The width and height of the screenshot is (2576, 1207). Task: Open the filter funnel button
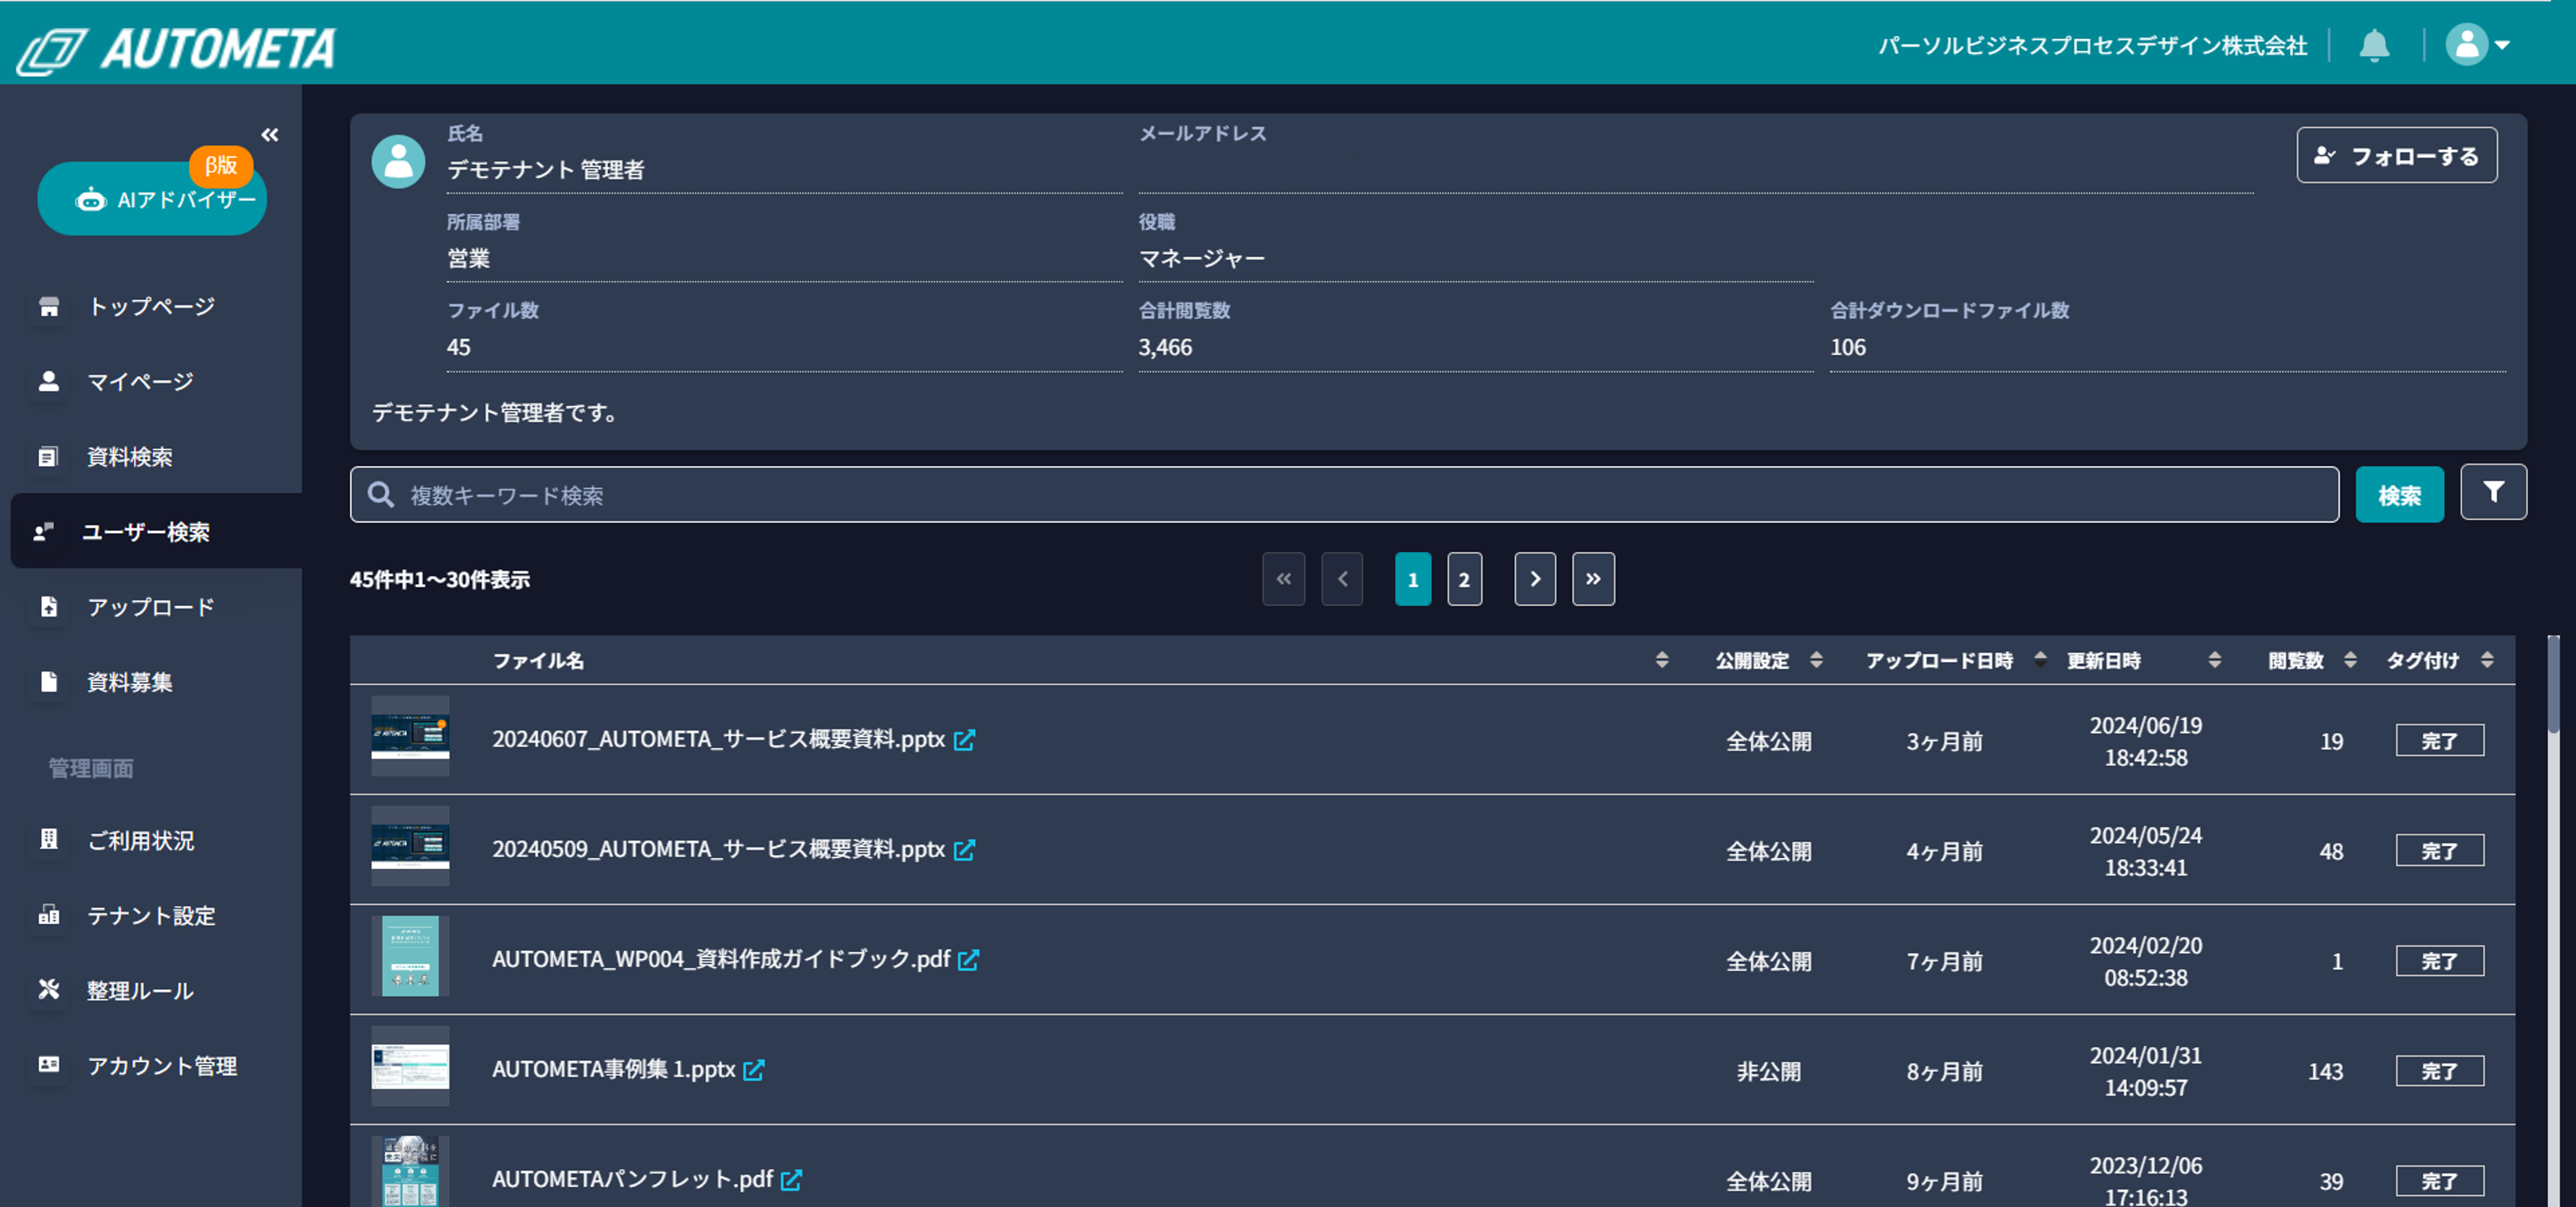click(2493, 492)
